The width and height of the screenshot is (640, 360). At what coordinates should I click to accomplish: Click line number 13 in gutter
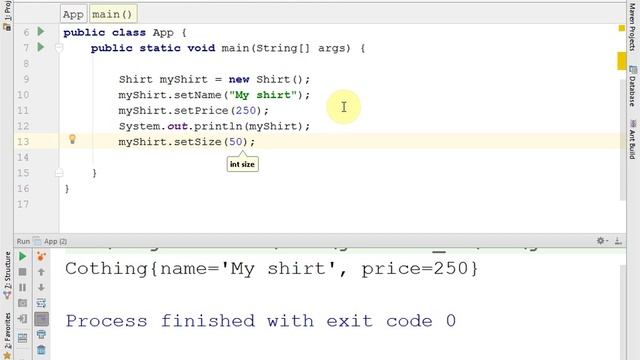(23, 142)
